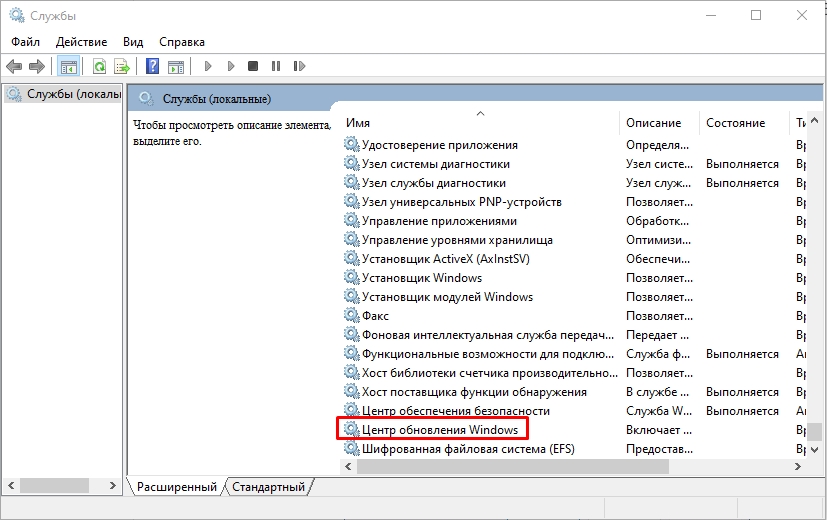The height and width of the screenshot is (520, 827).
Task: Click the action pane show/hide toolbar icon
Action: pos(176,66)
